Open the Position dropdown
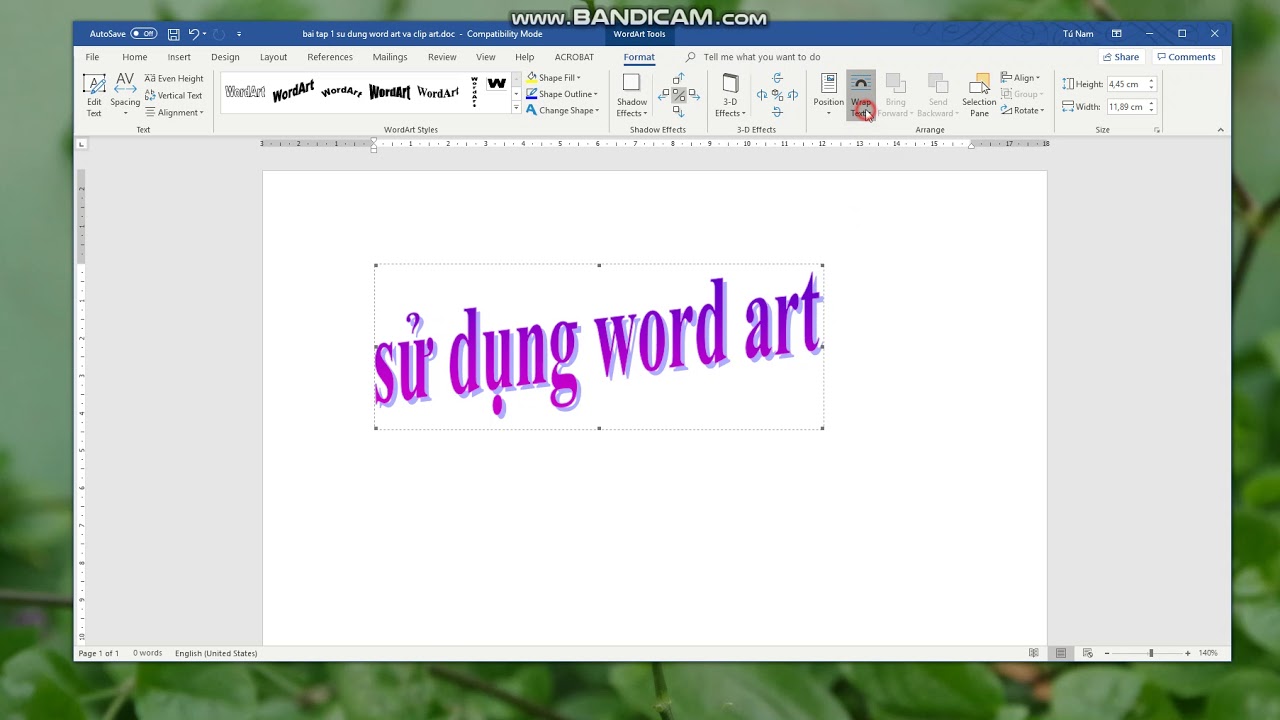The width and height of the screenshot is (1280, 720). point(828,95)
